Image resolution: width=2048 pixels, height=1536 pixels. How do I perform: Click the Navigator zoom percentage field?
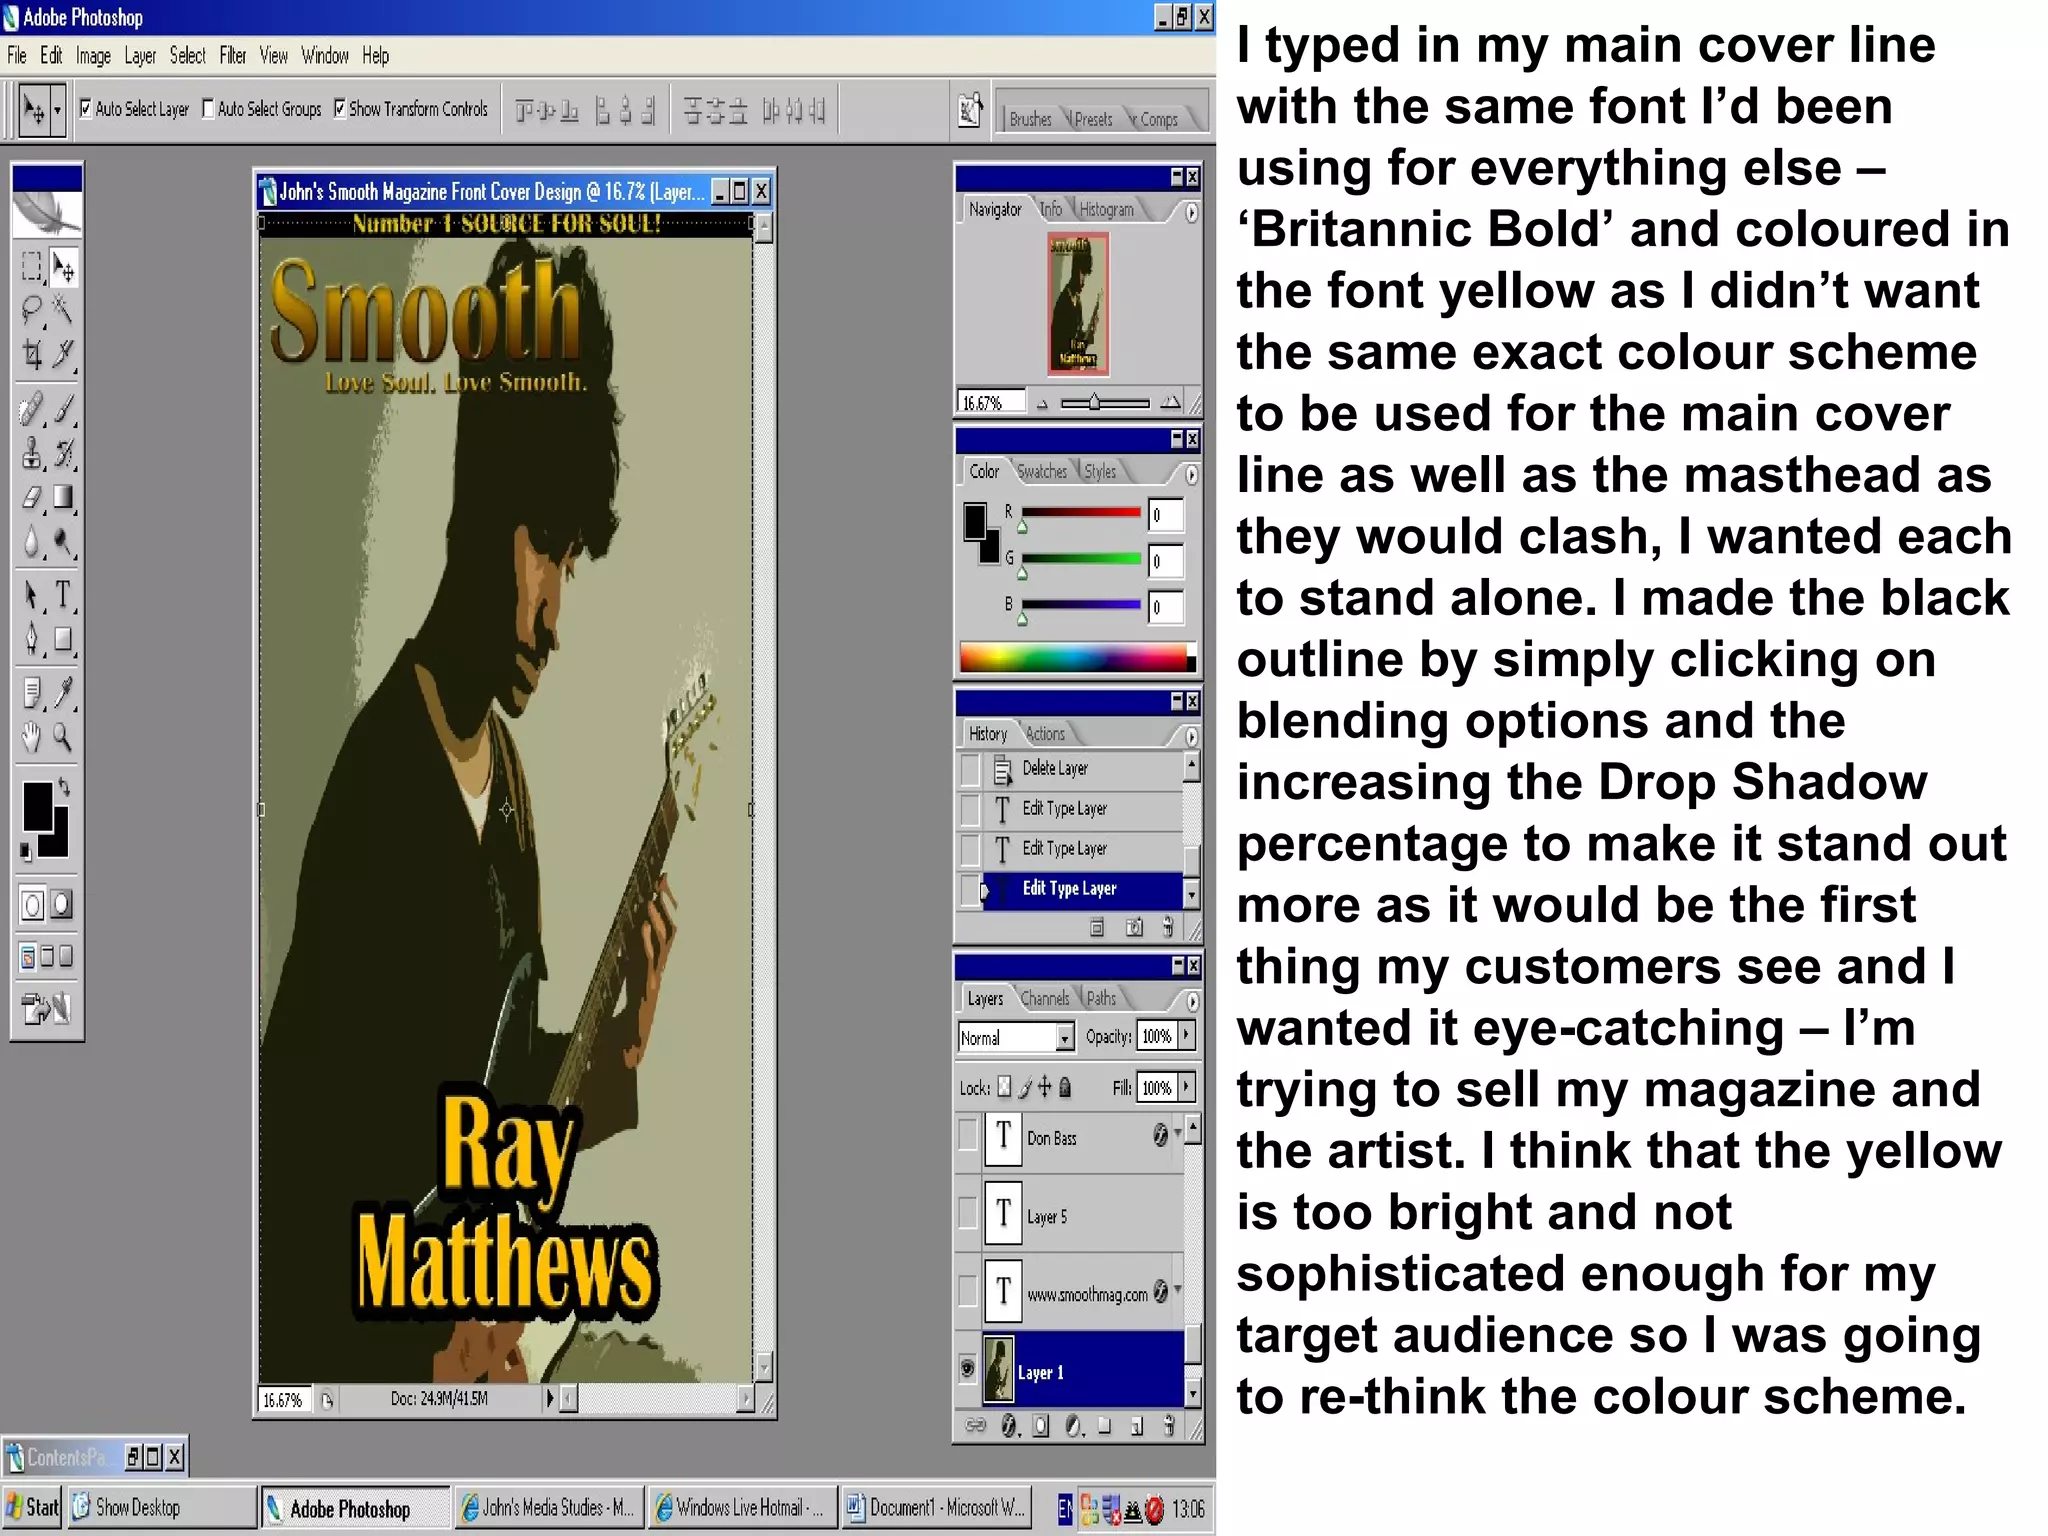(x=991, y=402)
